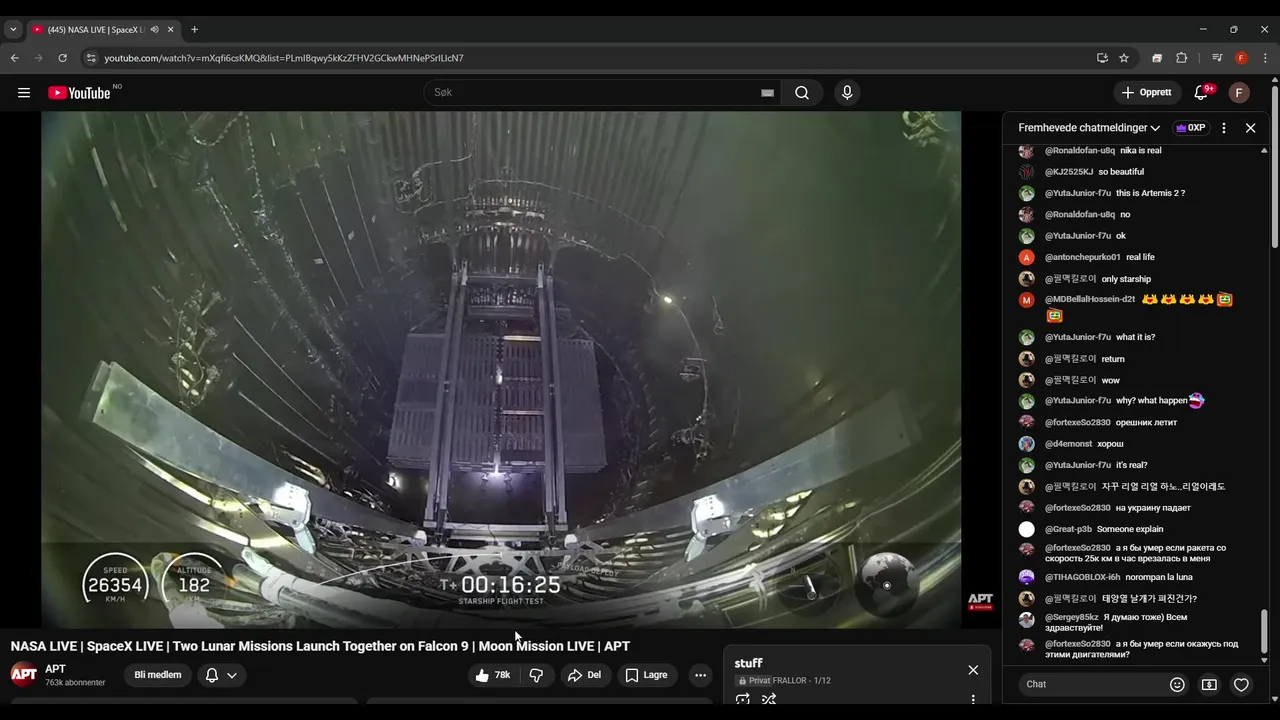Open a new browser tab

point(194,30)
